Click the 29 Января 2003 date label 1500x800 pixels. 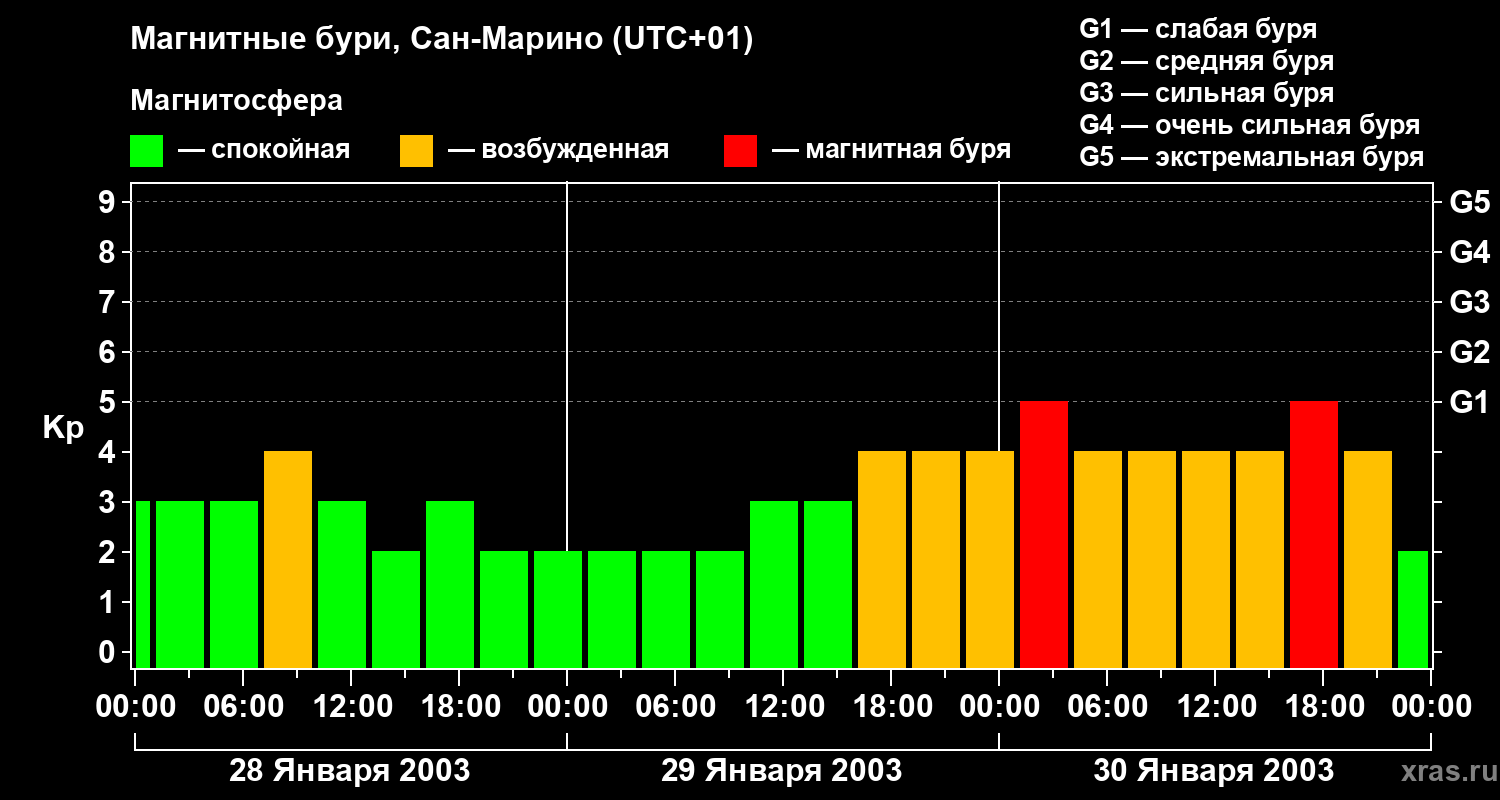click(781, 771)
